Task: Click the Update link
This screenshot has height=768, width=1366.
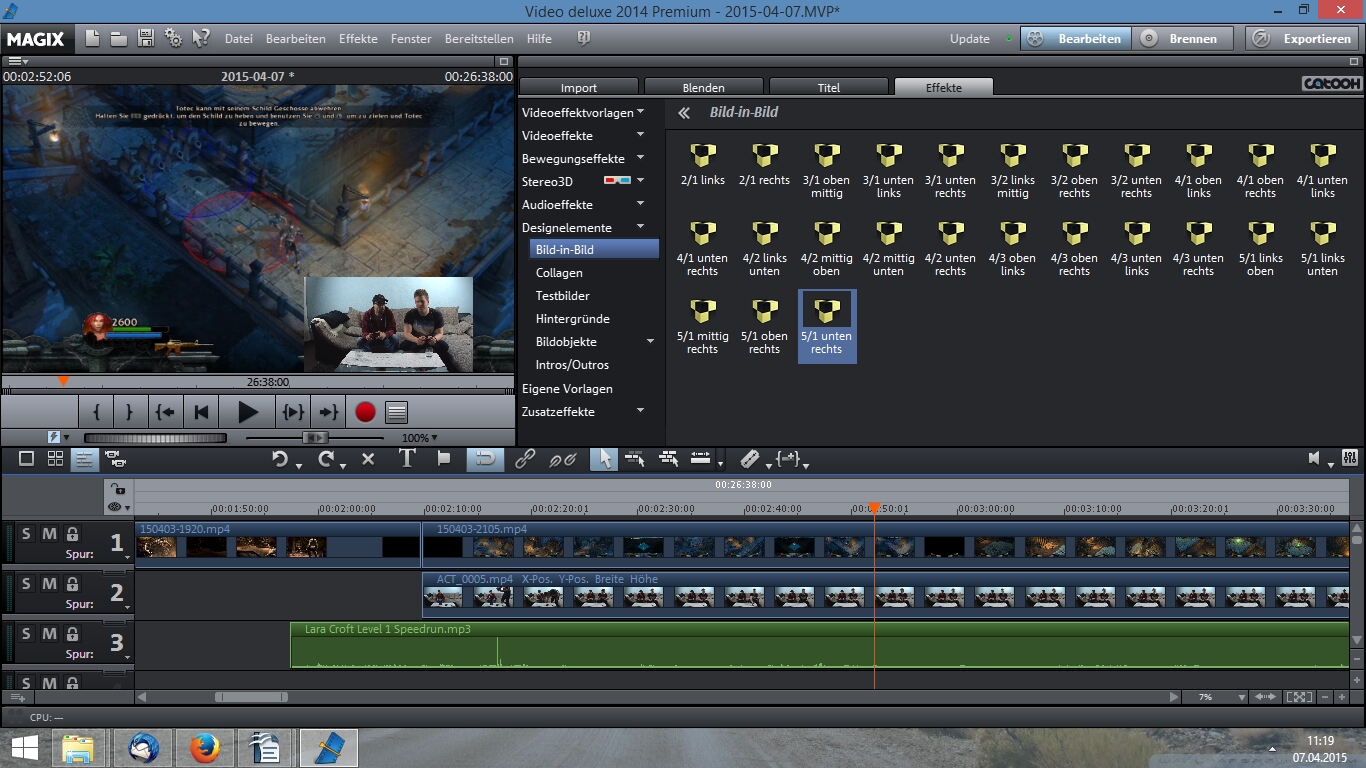Action: point(970,39)
